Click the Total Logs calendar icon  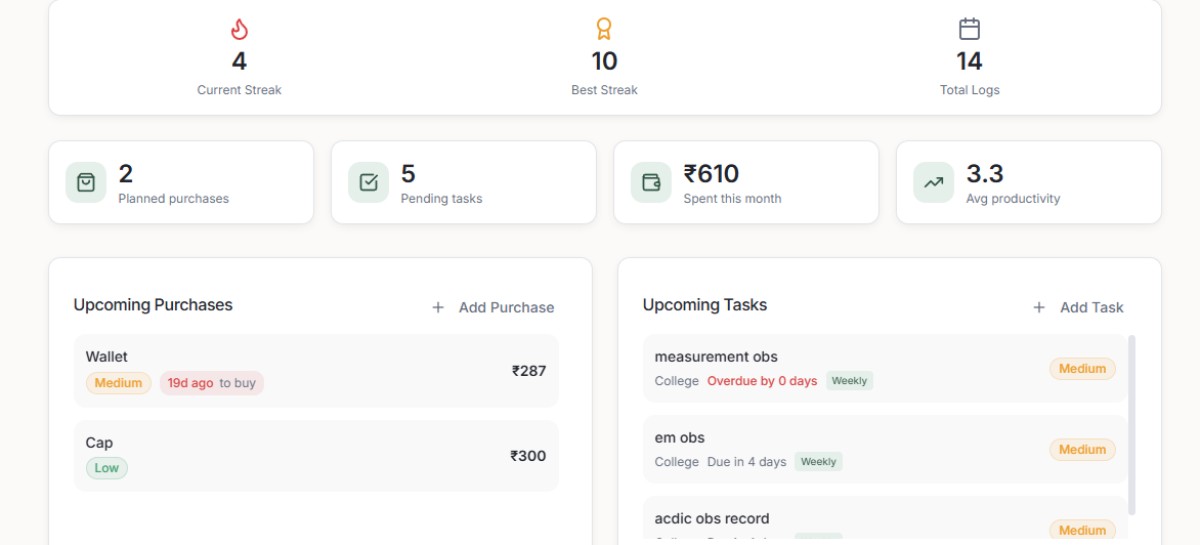(x=969, y=29)
